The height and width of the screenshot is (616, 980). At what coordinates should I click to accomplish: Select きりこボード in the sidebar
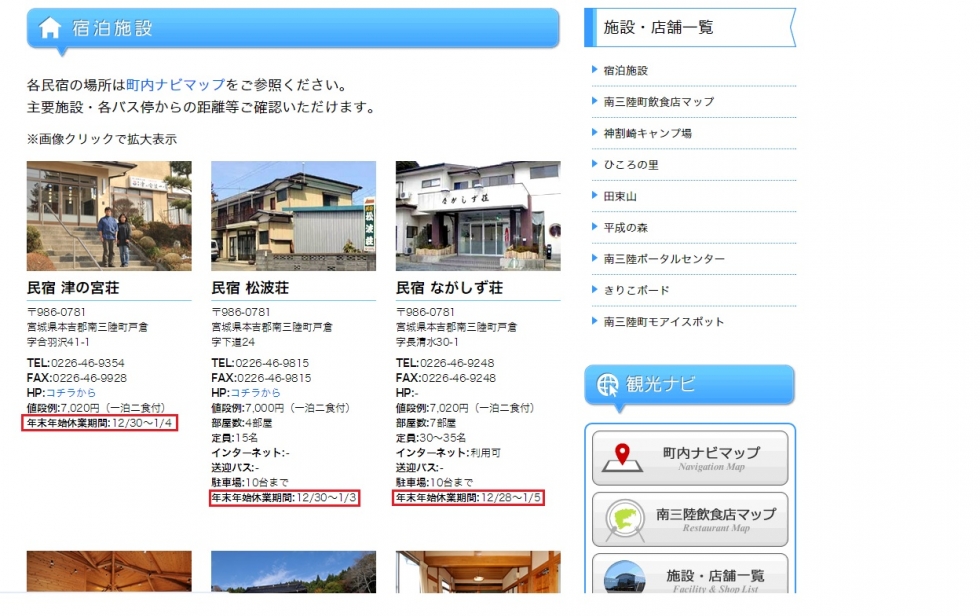[636, 291]
